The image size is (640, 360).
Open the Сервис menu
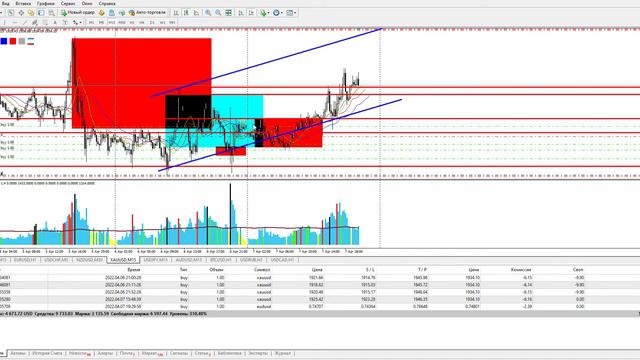(x=68, y=3)
